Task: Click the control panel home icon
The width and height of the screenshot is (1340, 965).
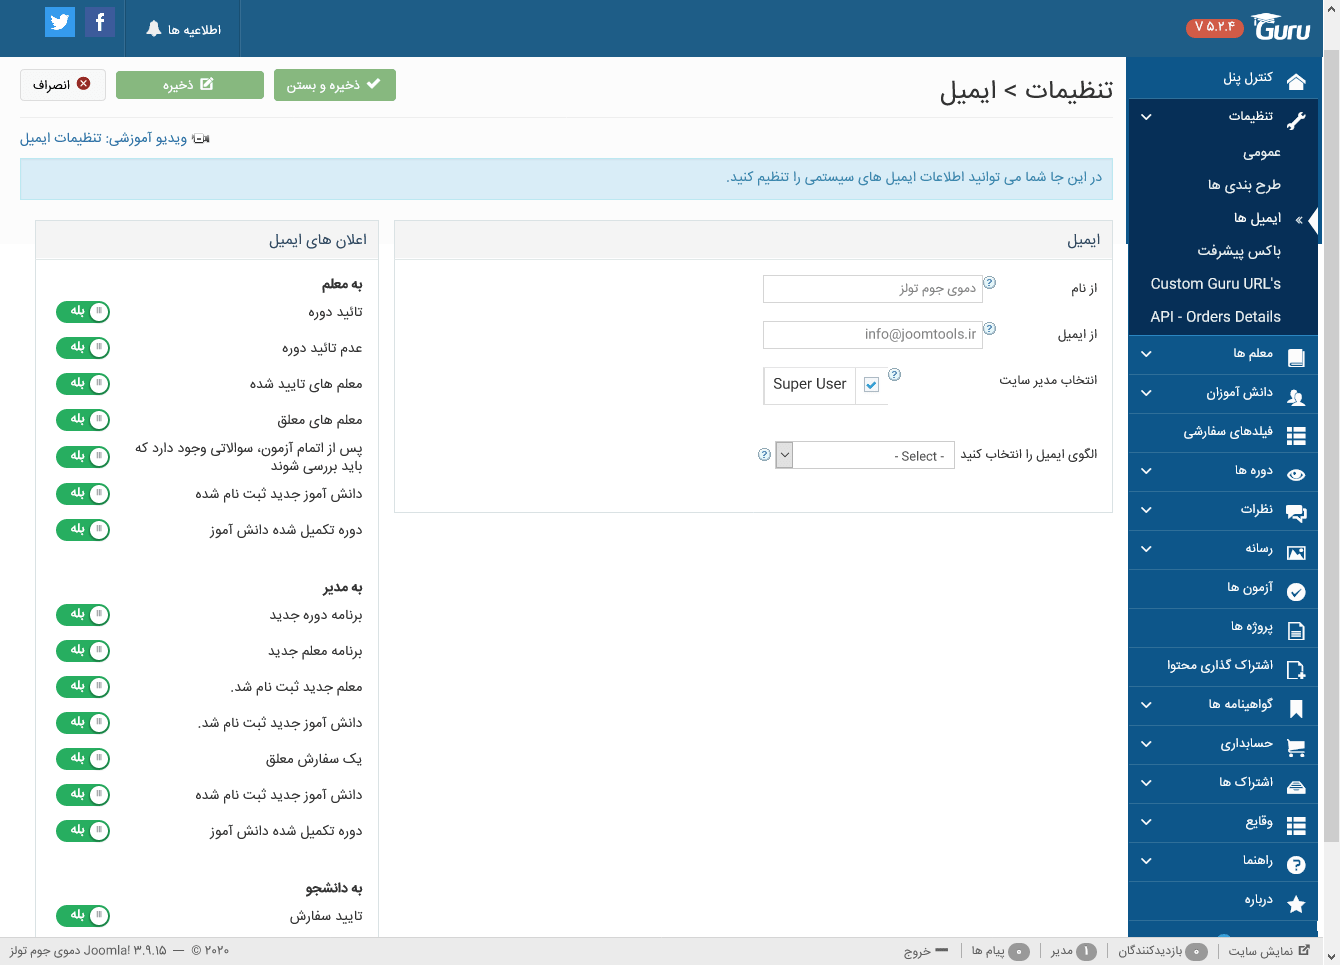Action: tap(1296, 81)
